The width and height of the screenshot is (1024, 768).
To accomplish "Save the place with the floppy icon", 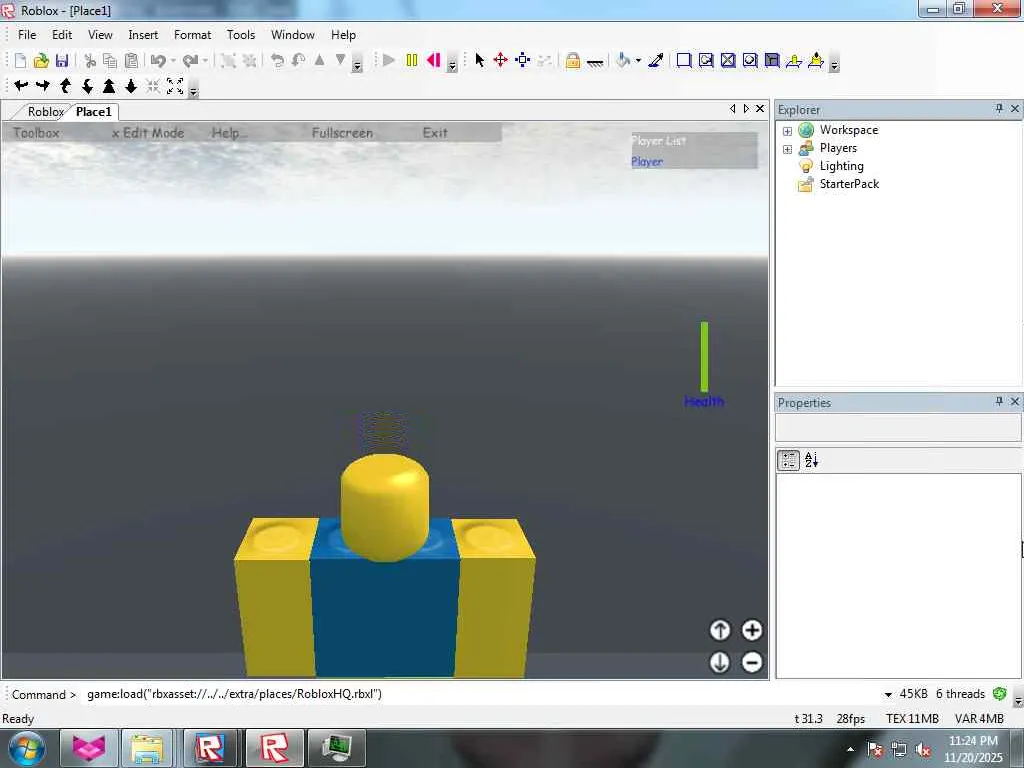I will click(x=62, y=61).
